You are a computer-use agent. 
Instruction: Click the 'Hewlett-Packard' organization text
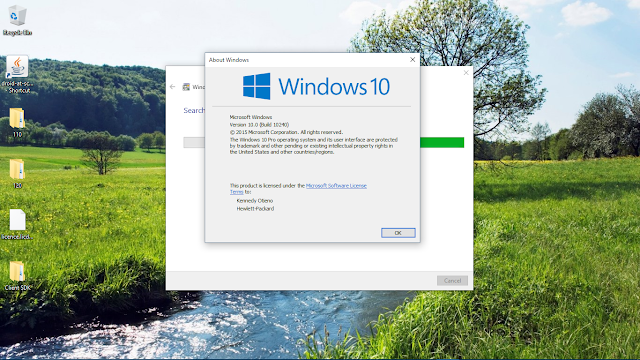pos(255,209)
